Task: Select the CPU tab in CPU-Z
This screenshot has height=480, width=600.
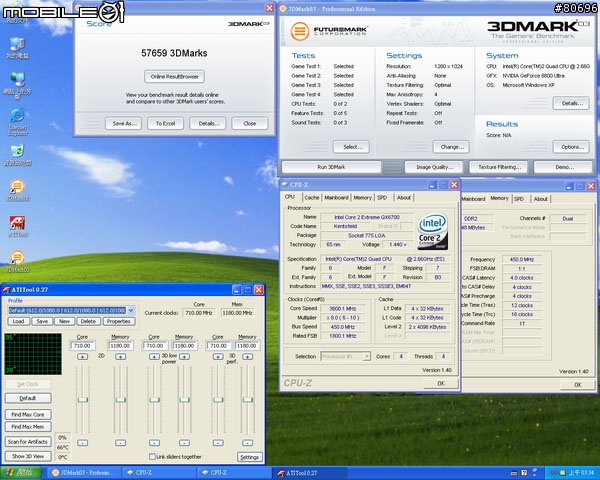Action: [290, 197]
